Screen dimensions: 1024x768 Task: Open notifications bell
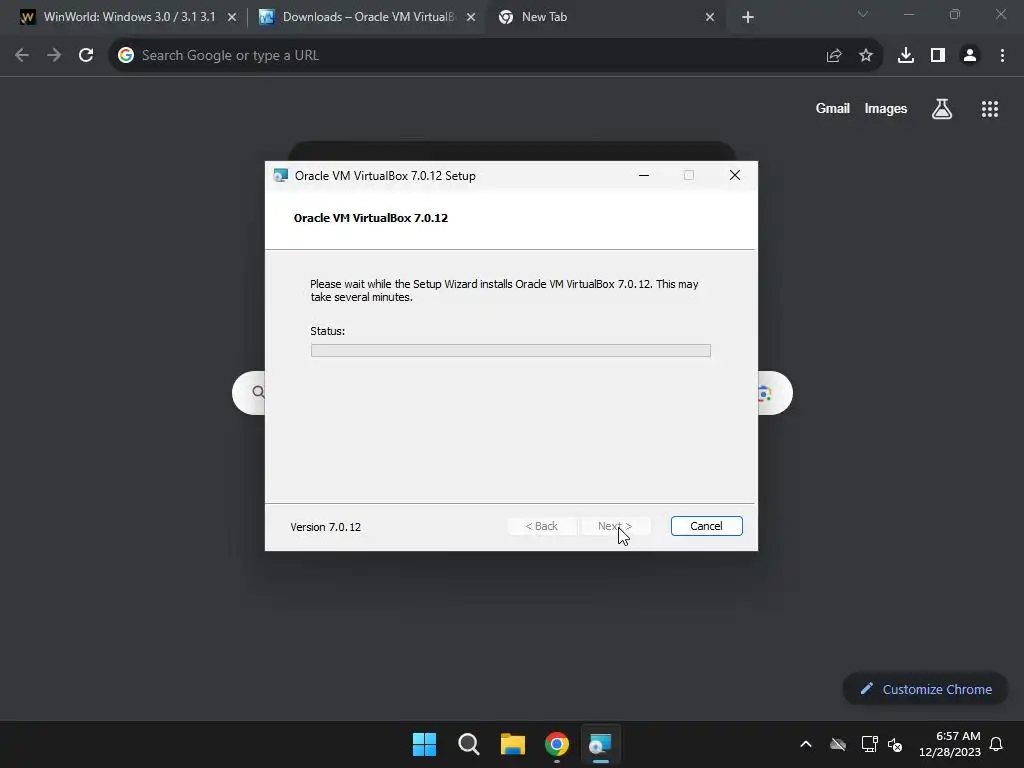coord(997,744)
